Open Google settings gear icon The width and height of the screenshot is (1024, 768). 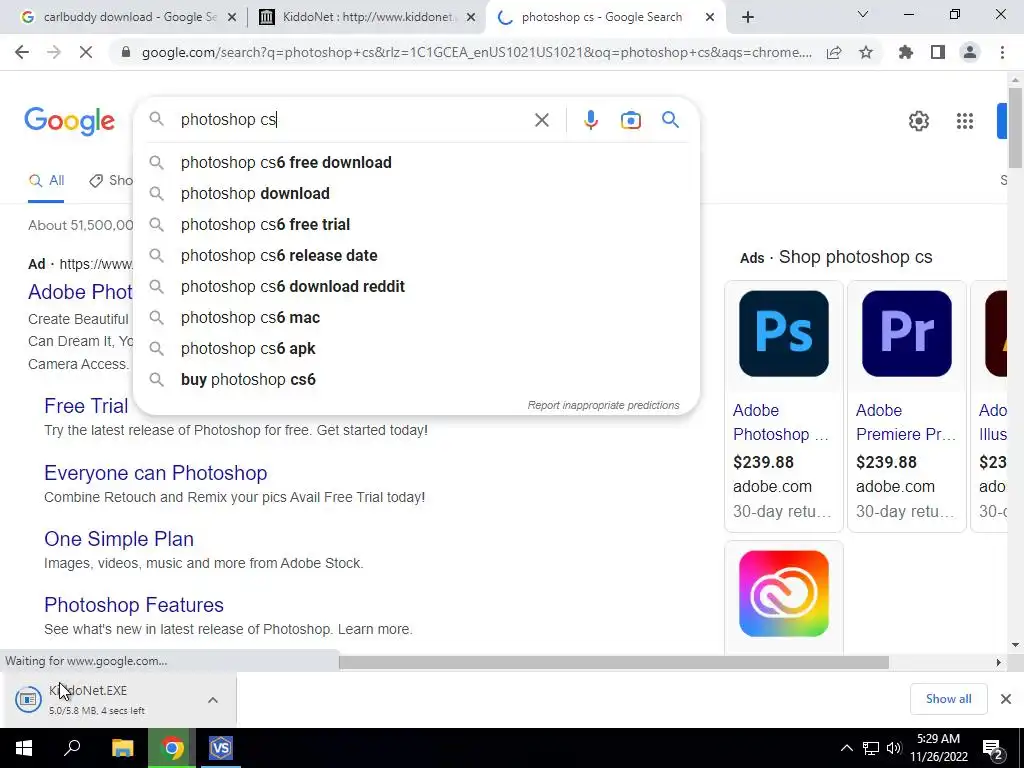(x=919, y=121)
